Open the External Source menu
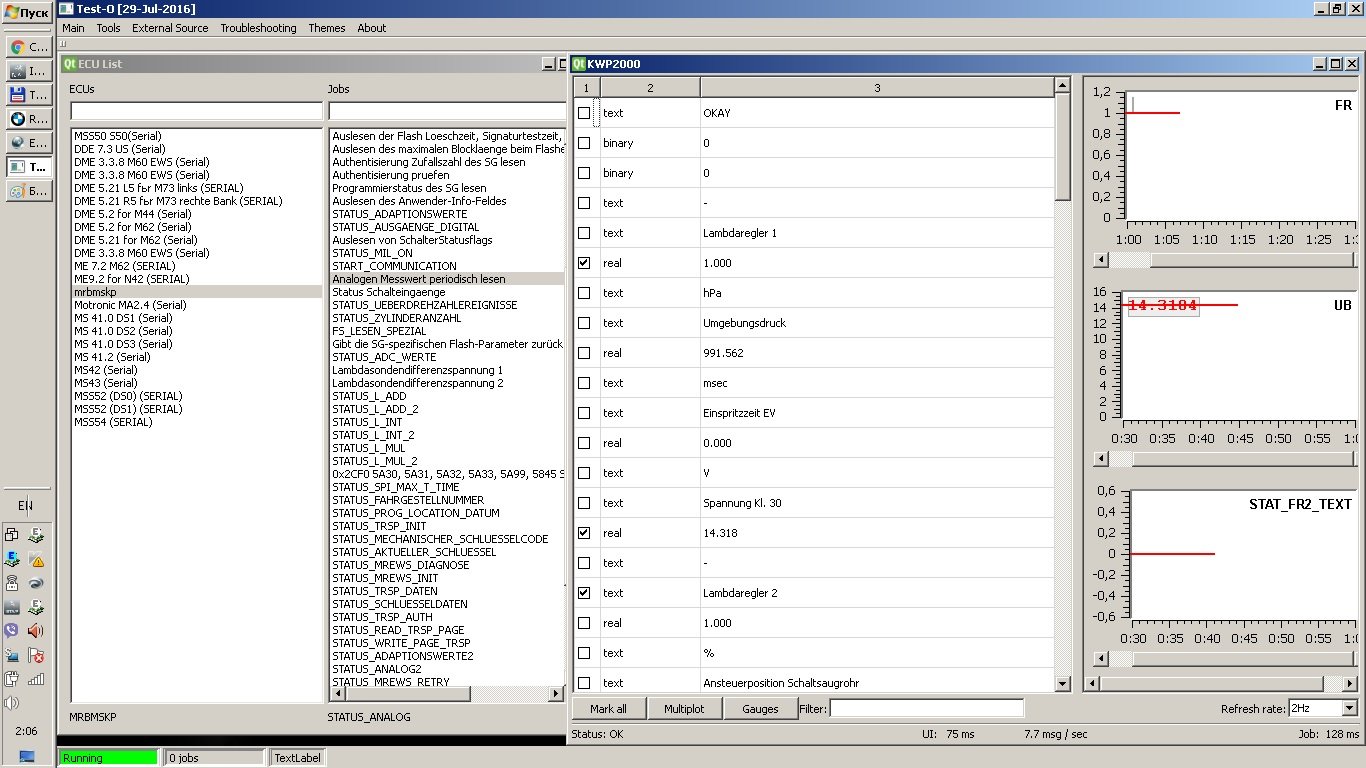1366x768 pixels. tap(170, 28)
